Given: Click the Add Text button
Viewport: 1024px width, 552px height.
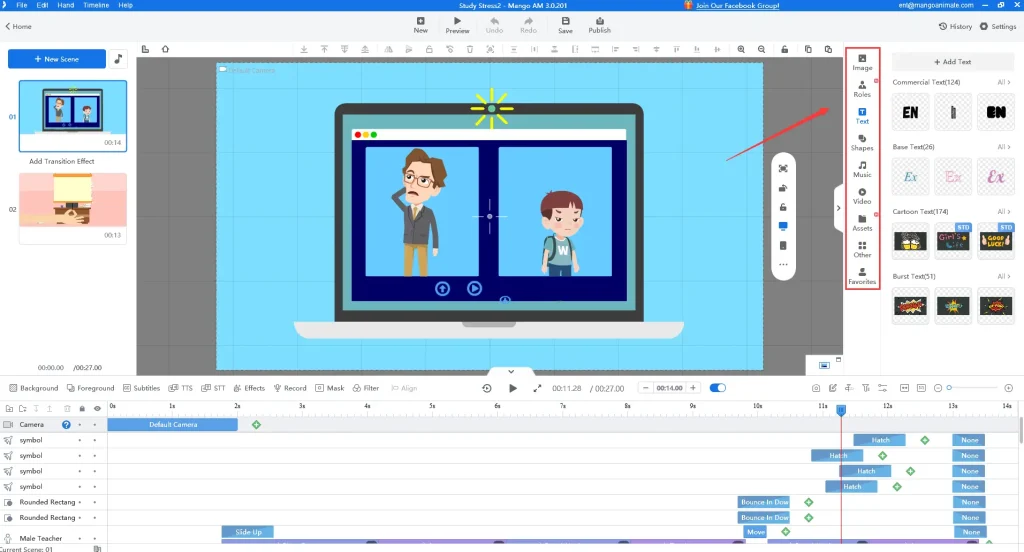Looking at the screenshot, I should [952, 62].
